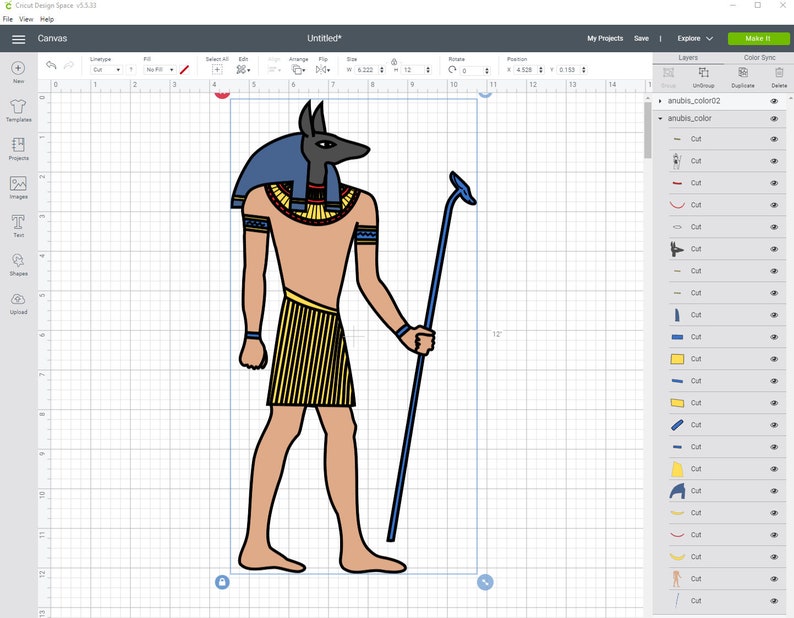Open the Explore machine dropdown
The width and height of the screenshot is (794, 618).
(x=695, y=38)
